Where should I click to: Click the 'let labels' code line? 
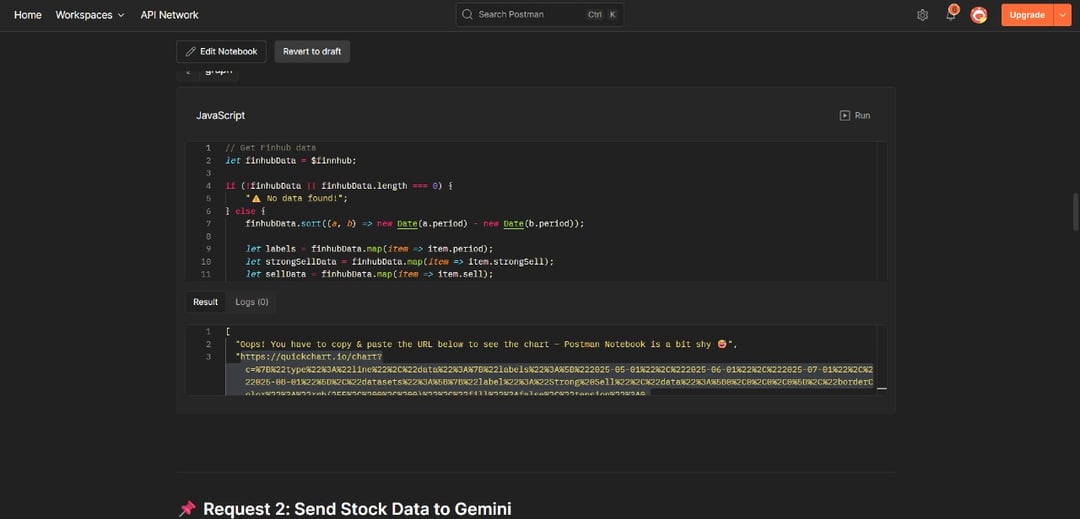coord(369,248)
